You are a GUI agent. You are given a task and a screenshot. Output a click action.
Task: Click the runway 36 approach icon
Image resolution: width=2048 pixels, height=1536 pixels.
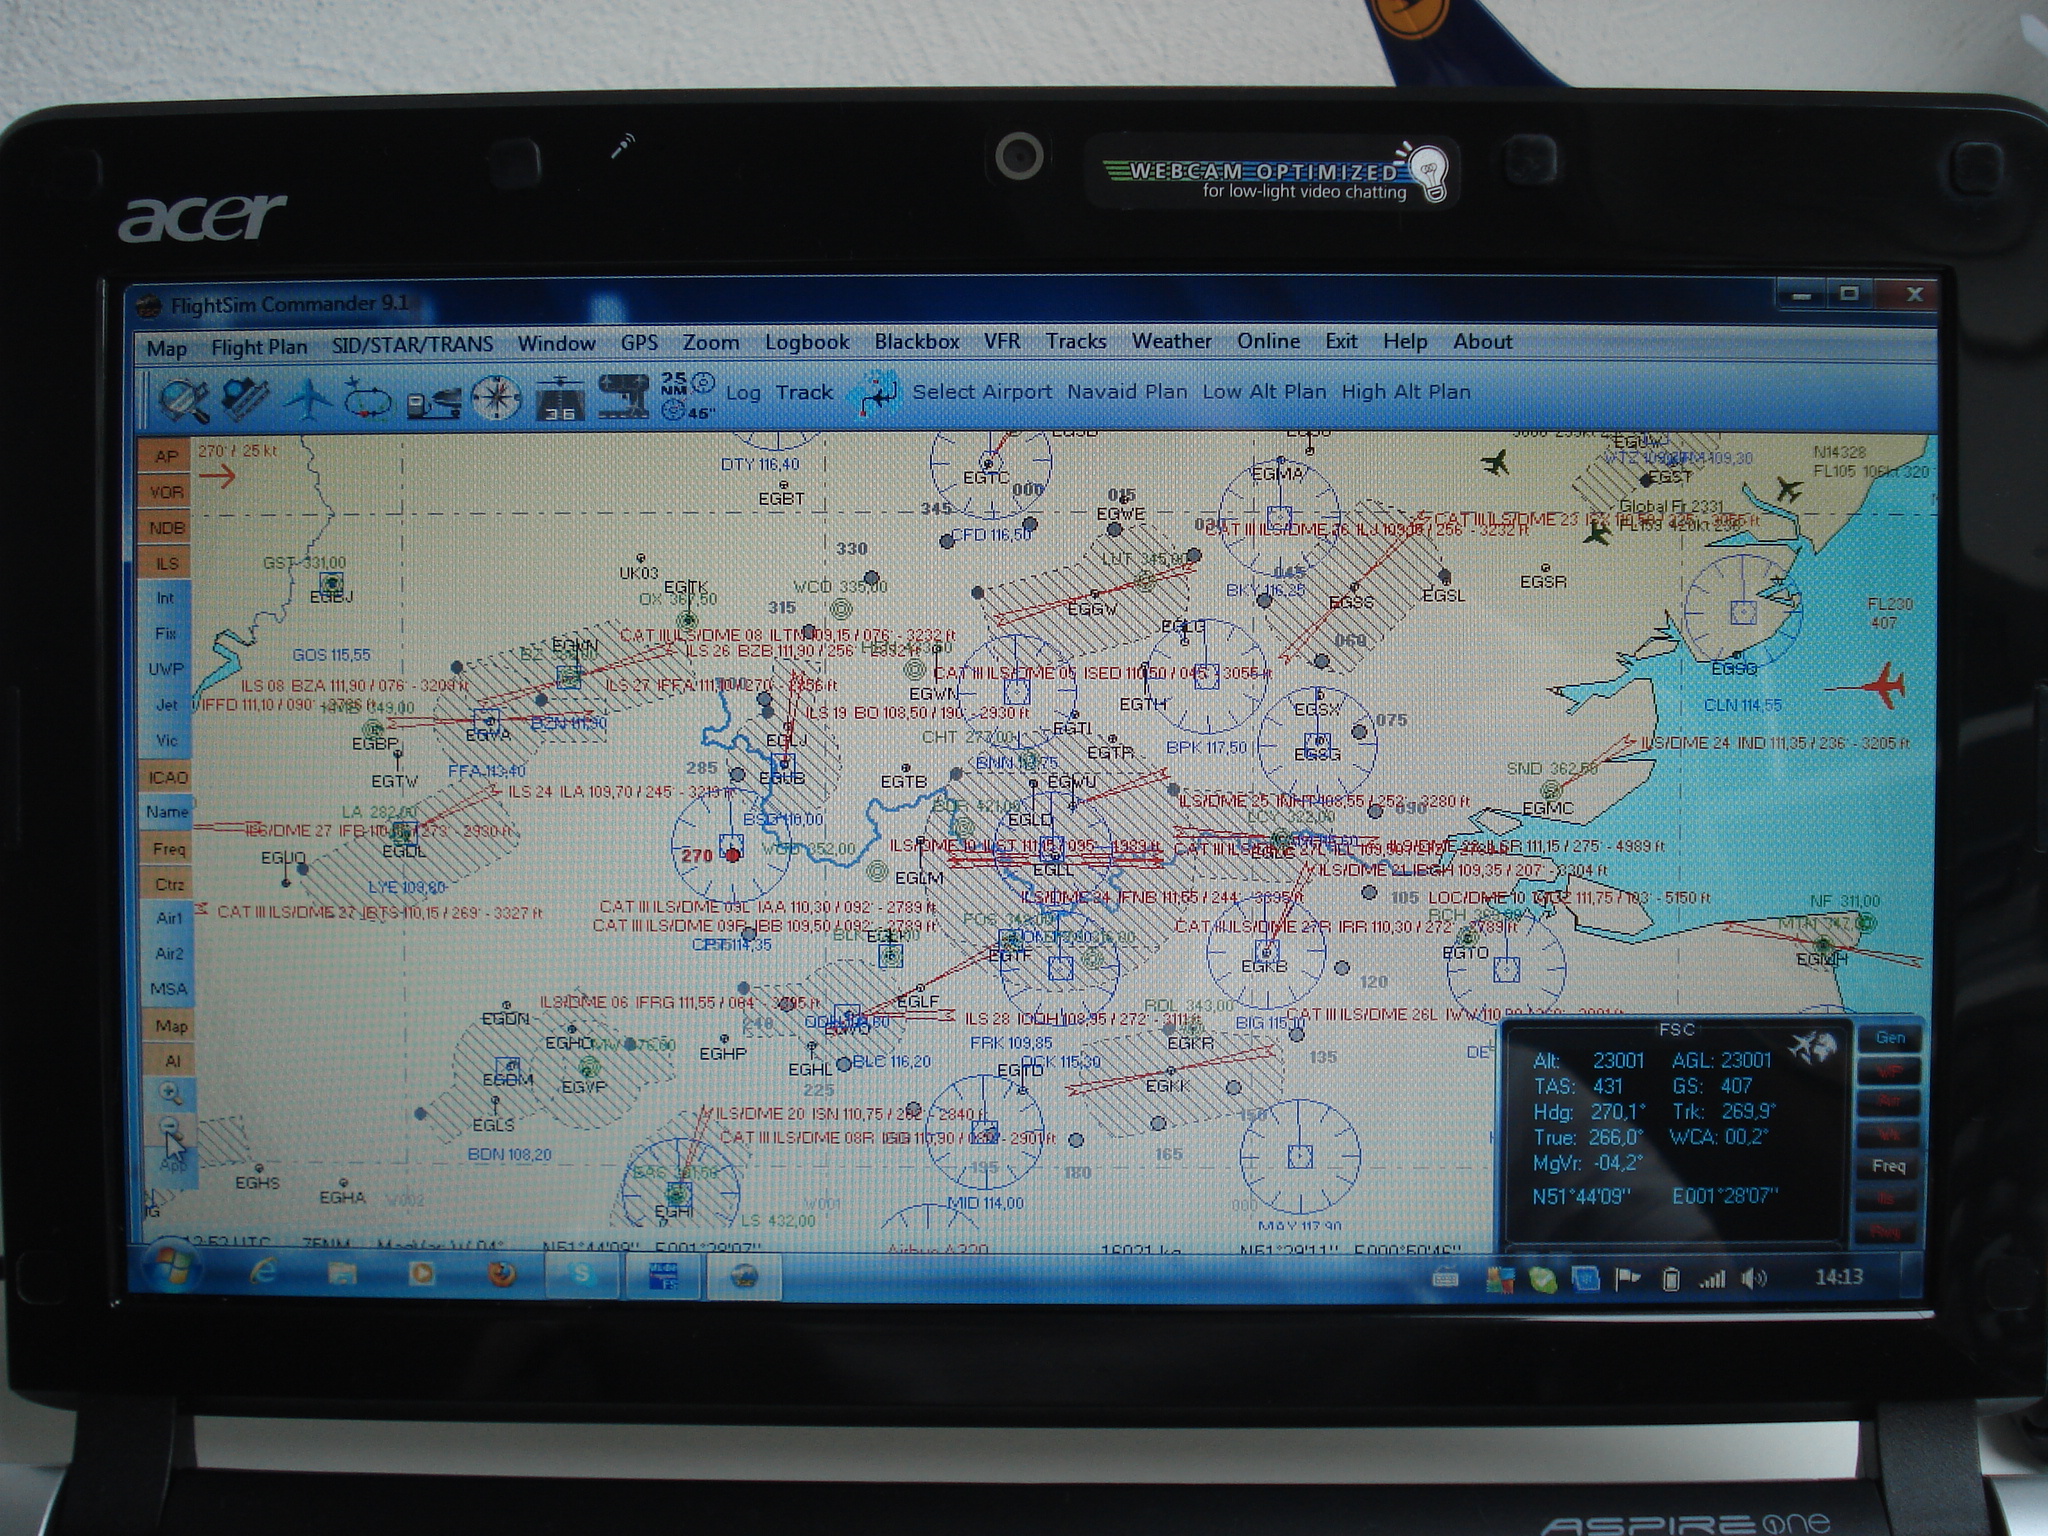pos(559,398)
